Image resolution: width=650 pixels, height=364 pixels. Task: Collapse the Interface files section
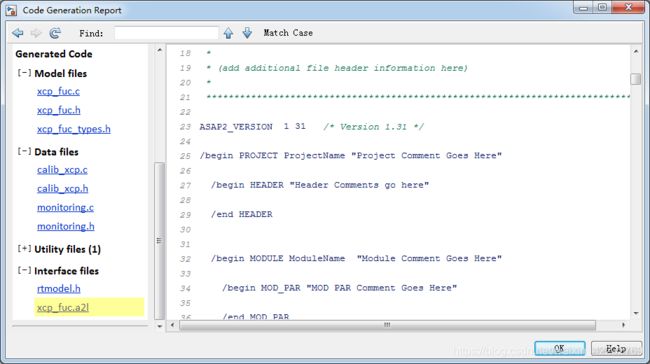pyautogui.click(x=24, y=270)
